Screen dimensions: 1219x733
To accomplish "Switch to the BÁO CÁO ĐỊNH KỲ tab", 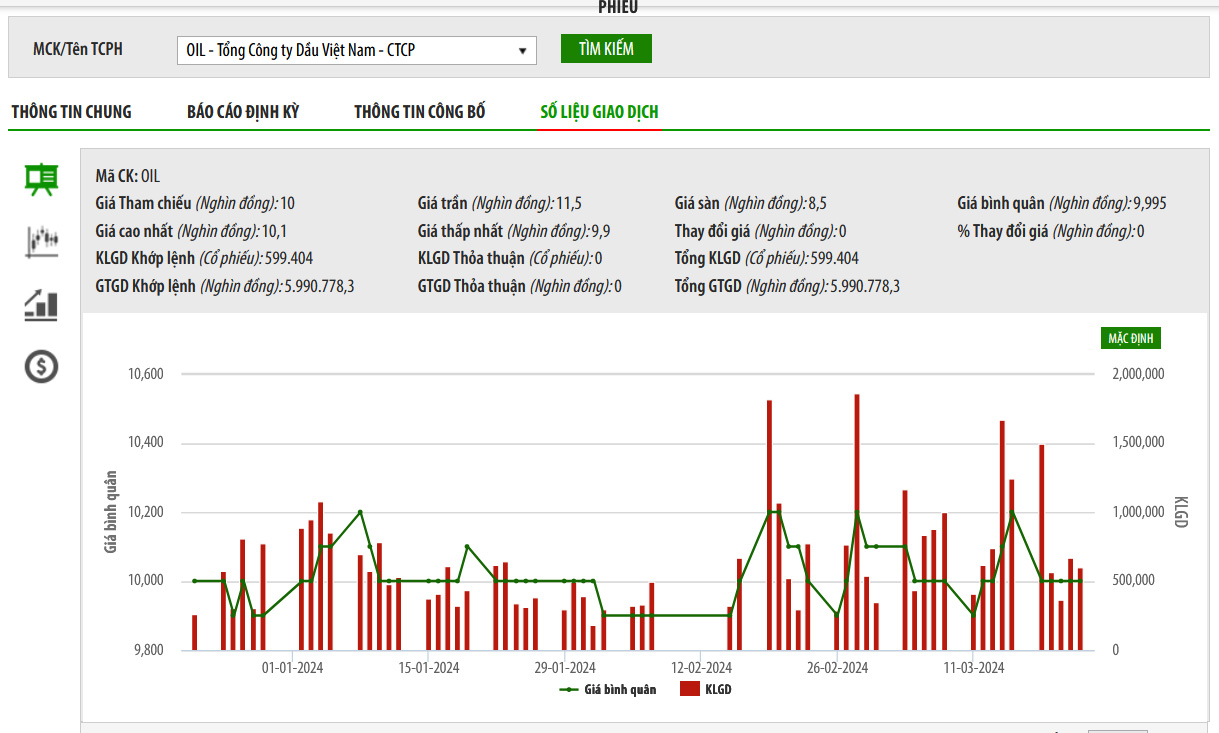I will point(243,112).
